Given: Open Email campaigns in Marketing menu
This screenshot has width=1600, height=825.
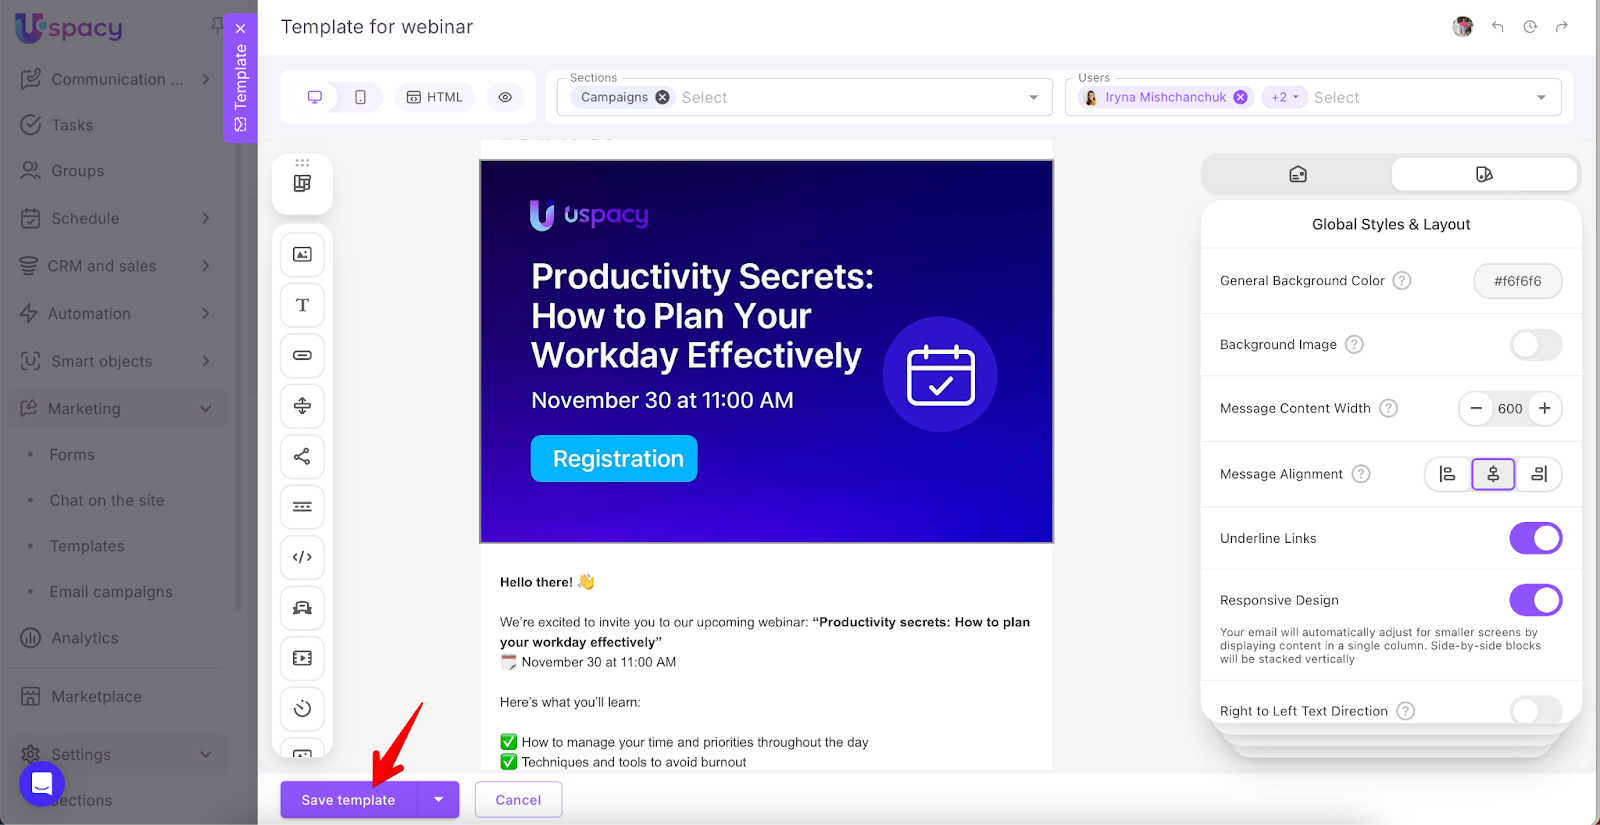Looking at the screenshot, I should coord(111,592).
